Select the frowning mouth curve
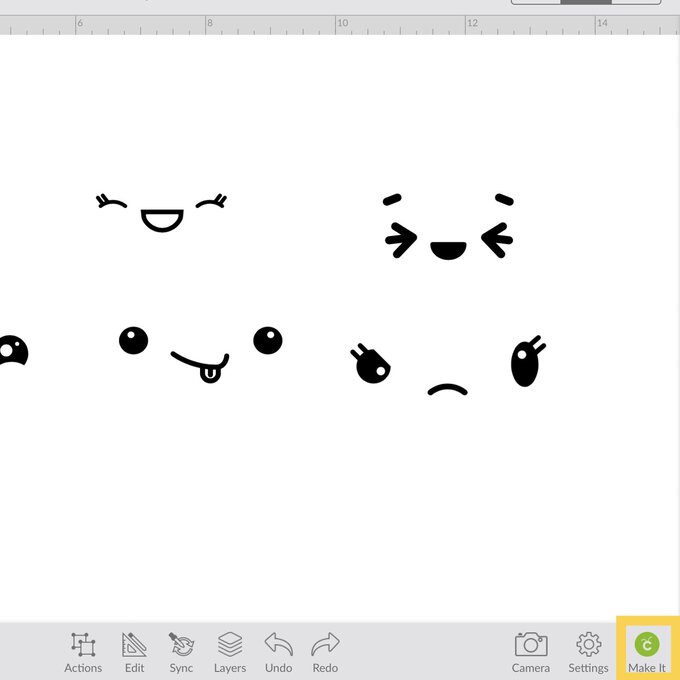This screenshot has width=680, height=680. click(447, 389)
